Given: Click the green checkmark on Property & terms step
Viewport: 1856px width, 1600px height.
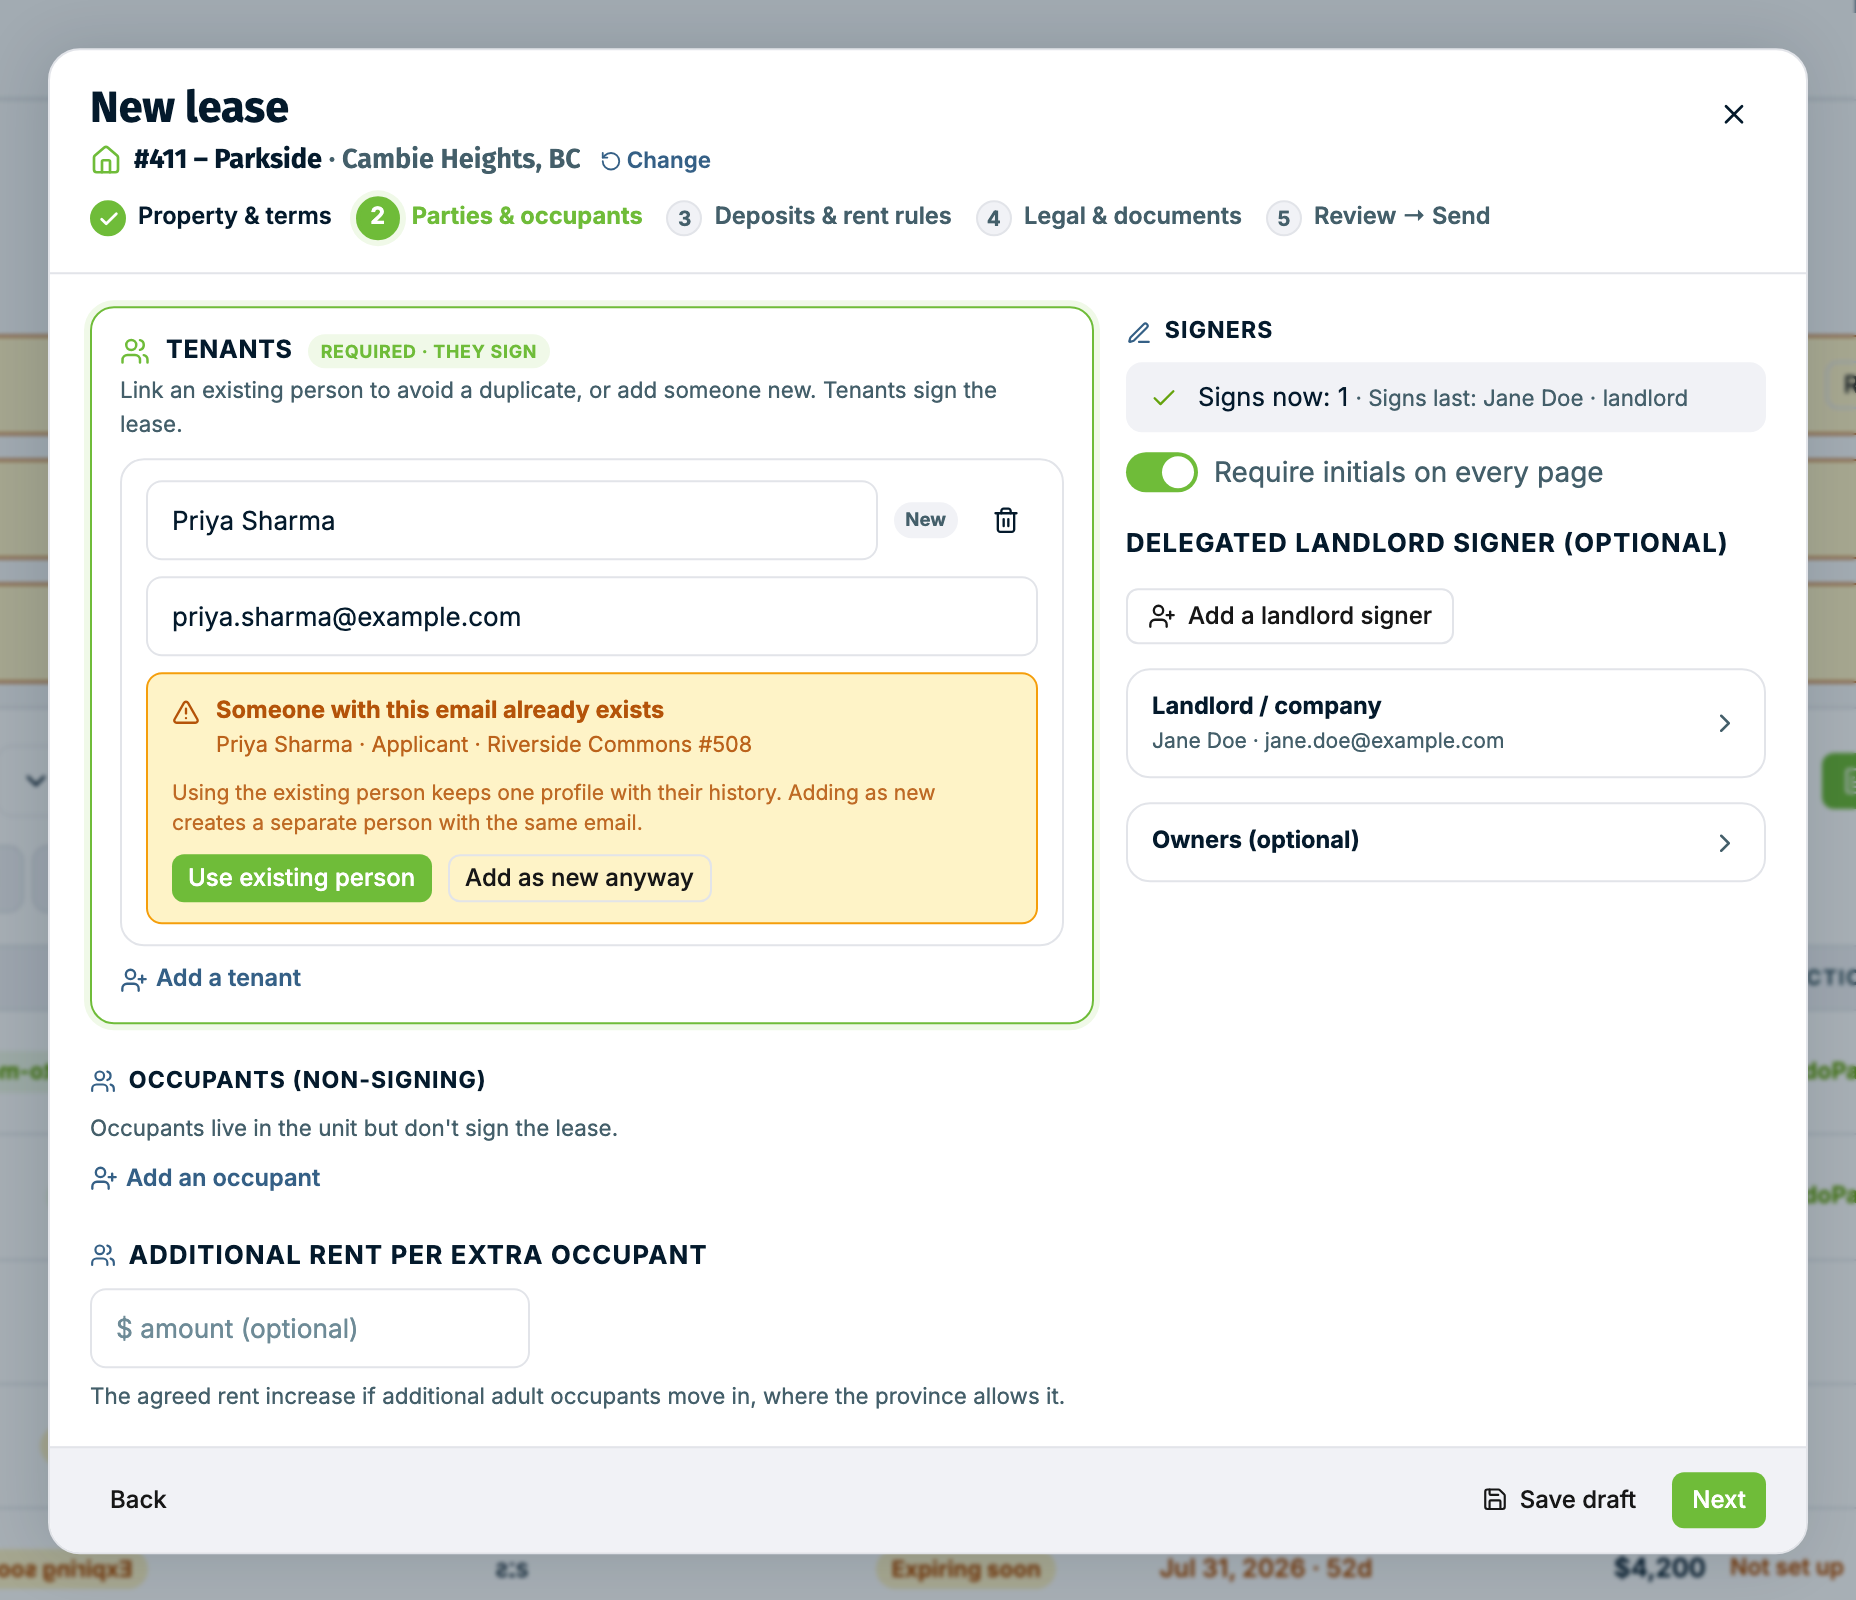Looking at the screenshot, I should (108, 218).
